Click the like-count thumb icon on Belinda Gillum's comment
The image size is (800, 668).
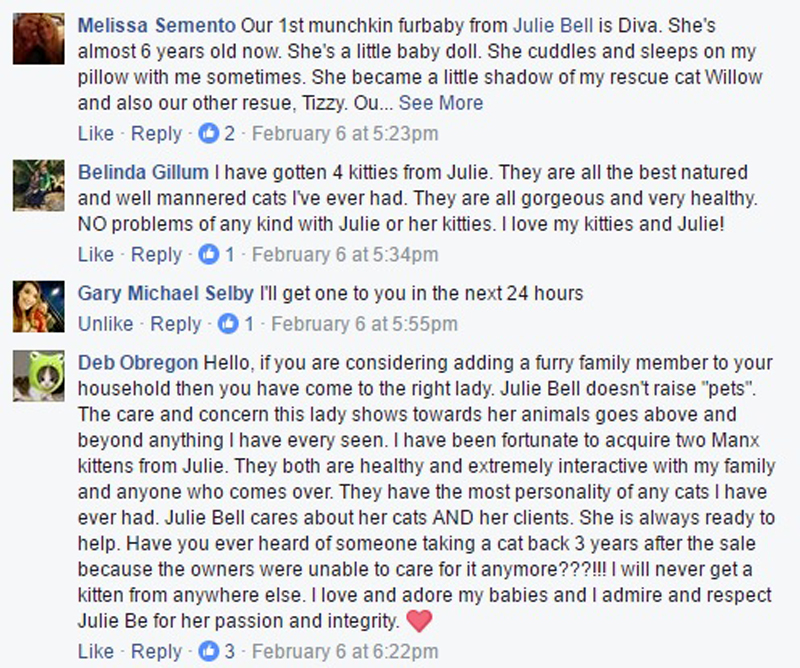(209, 254)
